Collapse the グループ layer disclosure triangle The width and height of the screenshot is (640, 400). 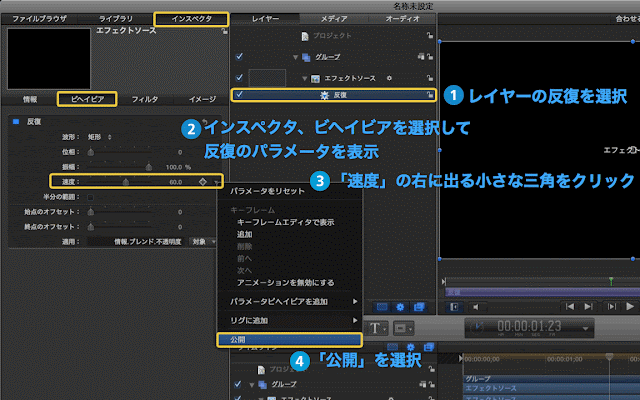click(x=295, y=57)
